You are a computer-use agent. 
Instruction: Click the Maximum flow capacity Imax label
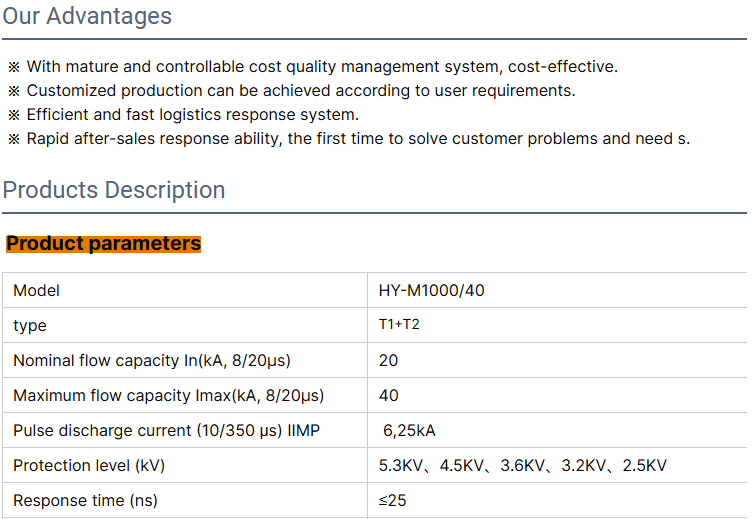[168, 396]
